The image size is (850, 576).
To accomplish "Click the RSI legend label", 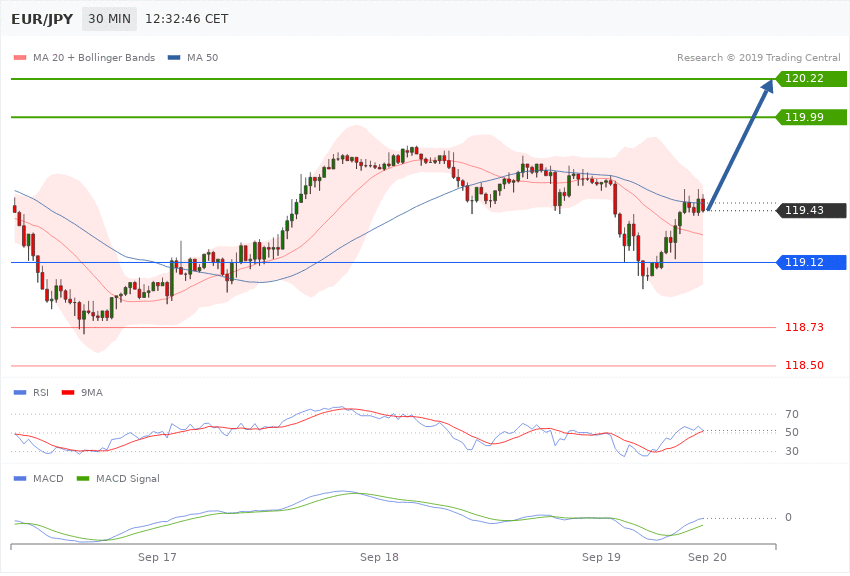I will 41,392.
